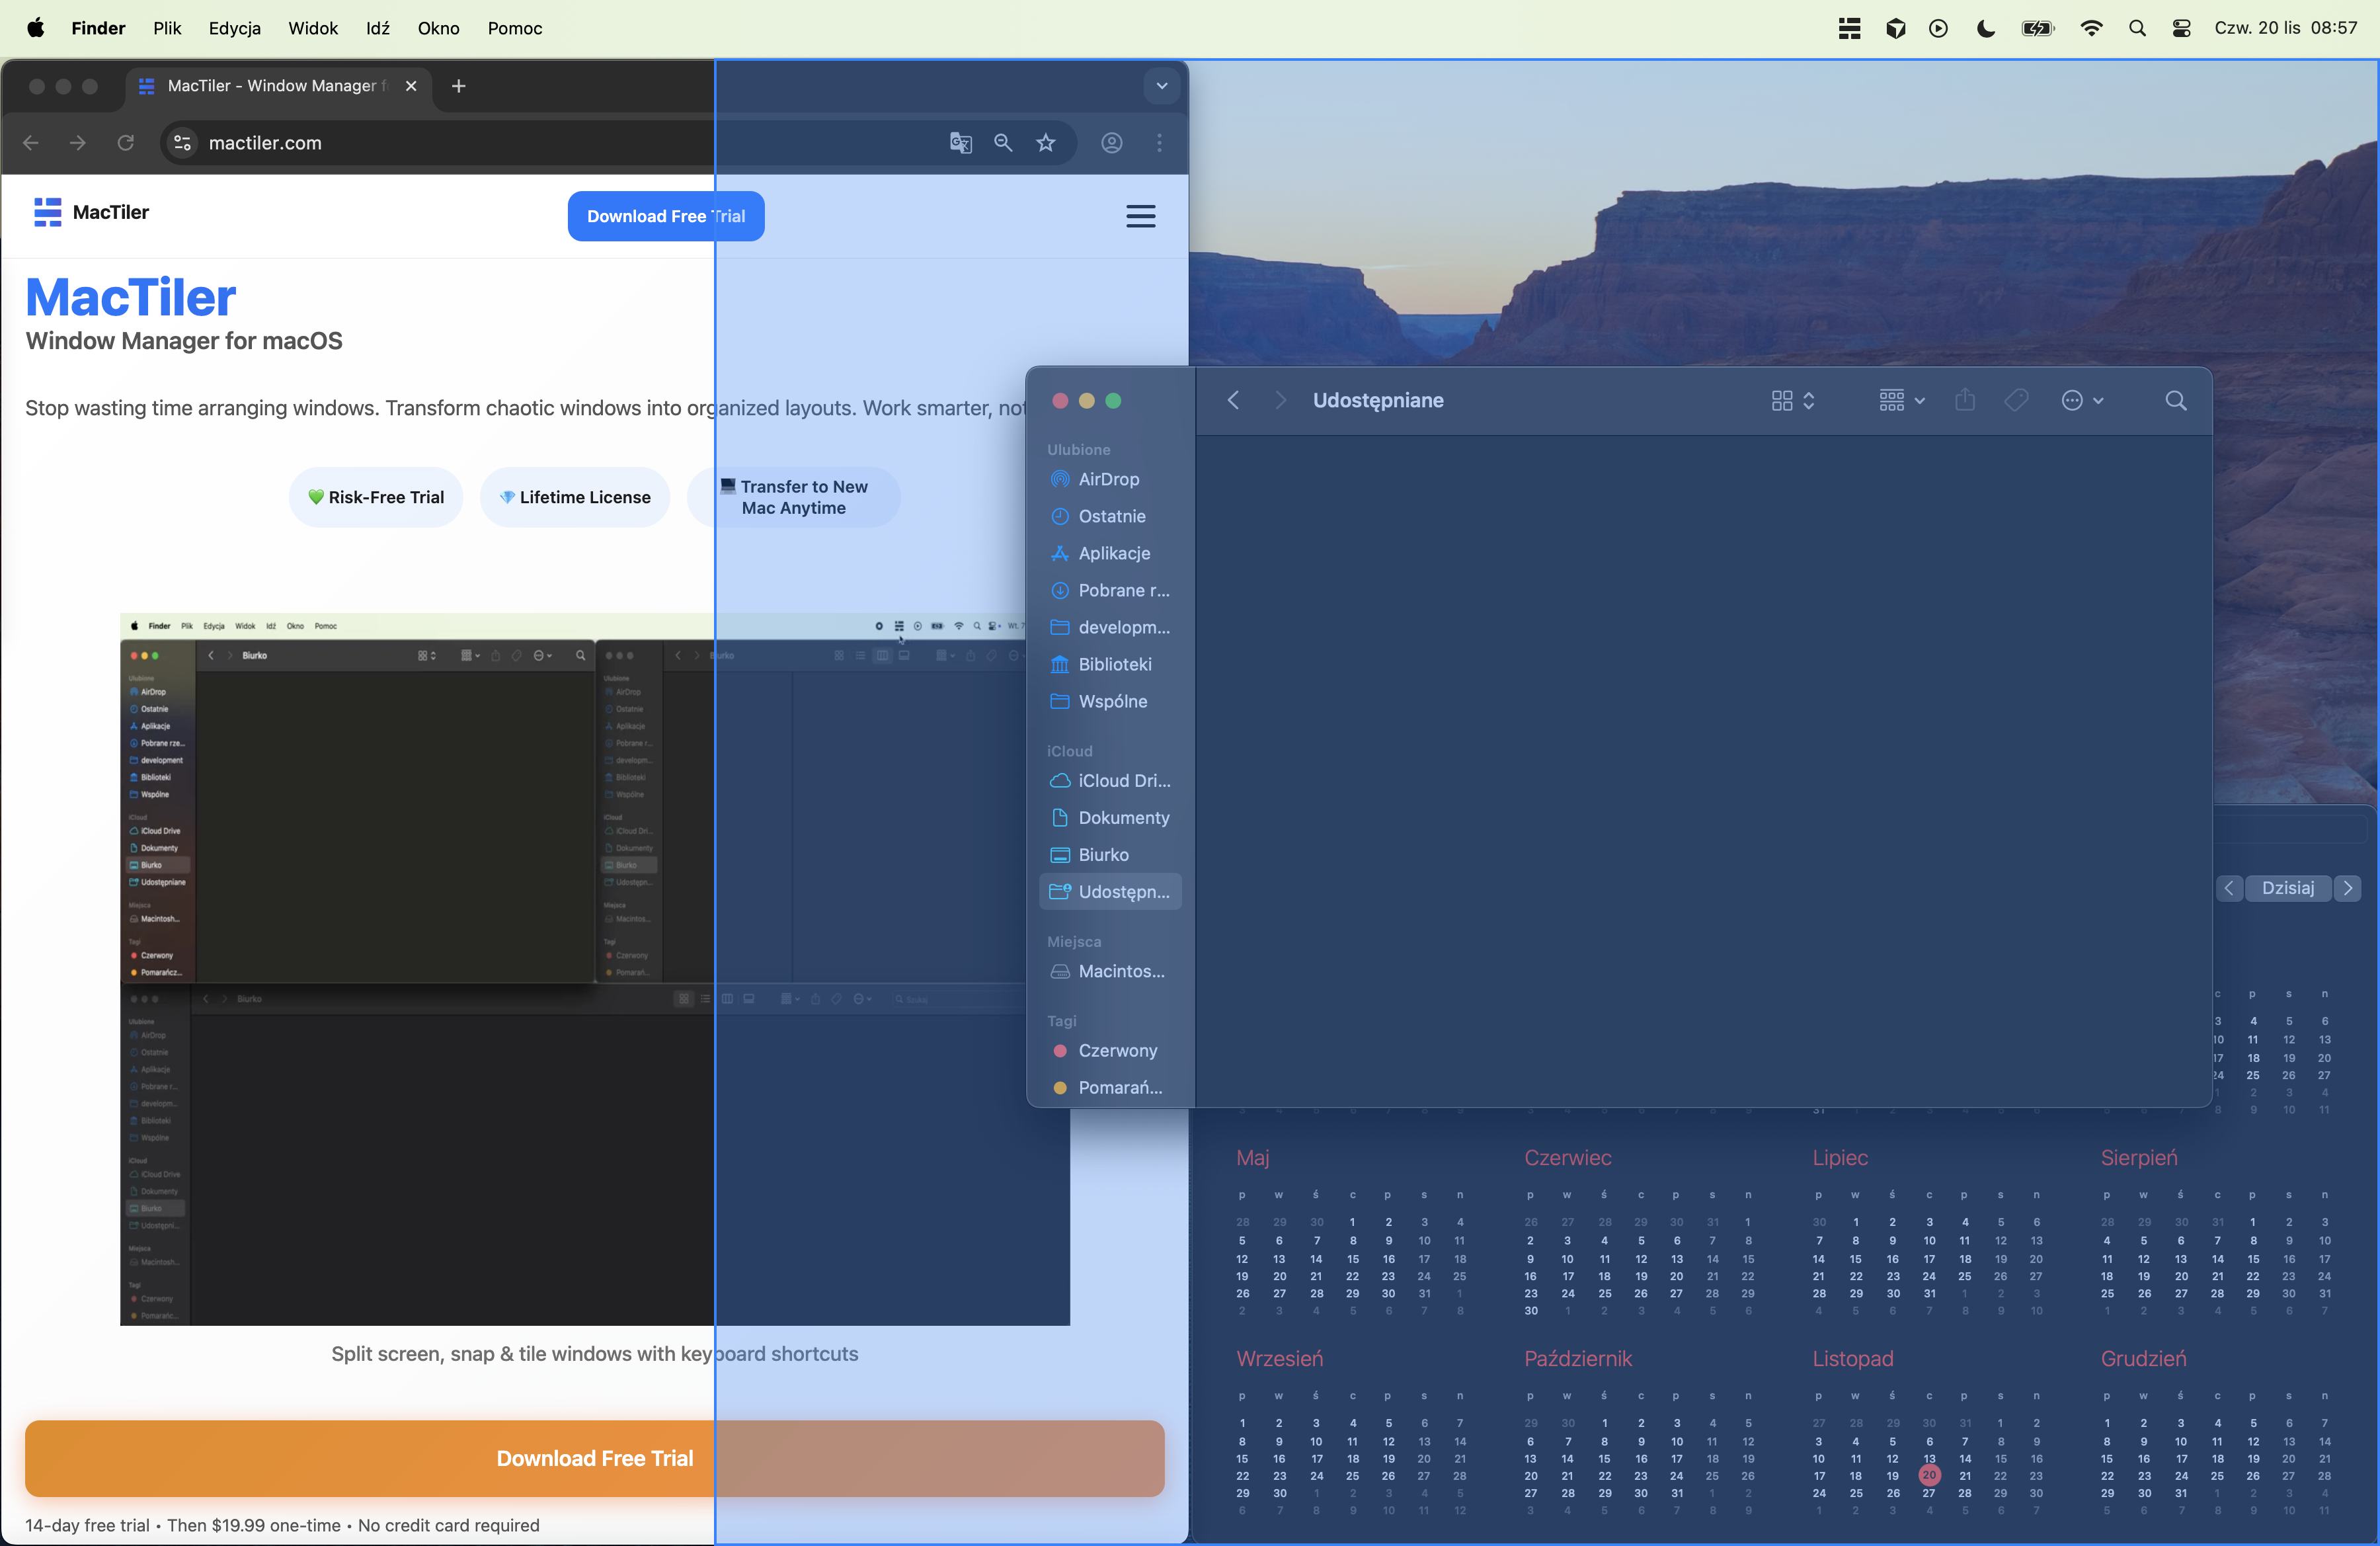Image resolution: width=2380 pixels, height=1546 pixels.
Task: Select the MacTiler browser tab
Action: (x=270, y=86)
